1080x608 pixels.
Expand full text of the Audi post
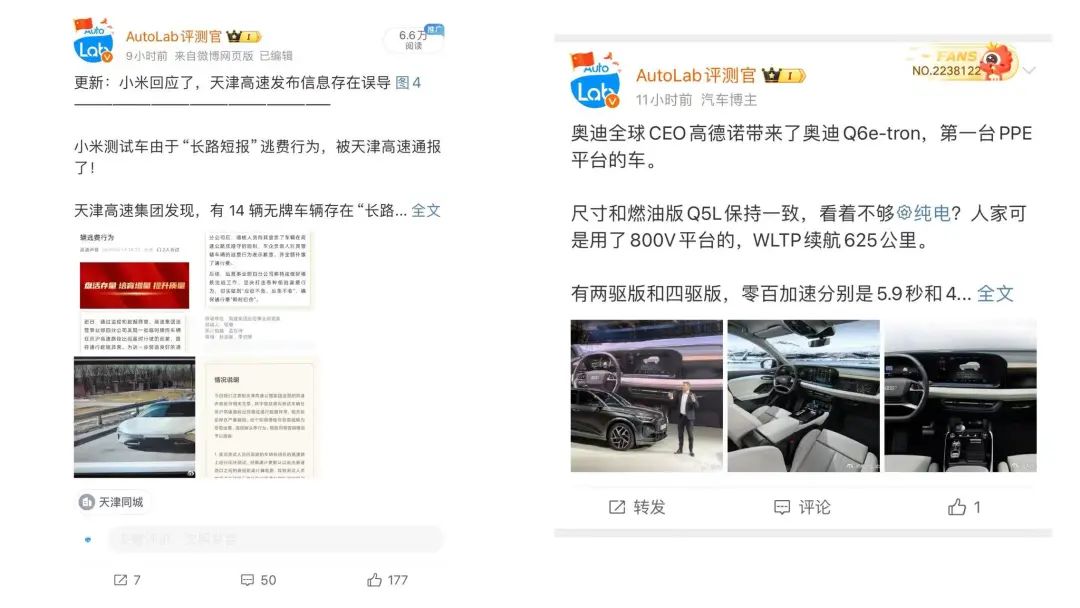click(995, 294)
